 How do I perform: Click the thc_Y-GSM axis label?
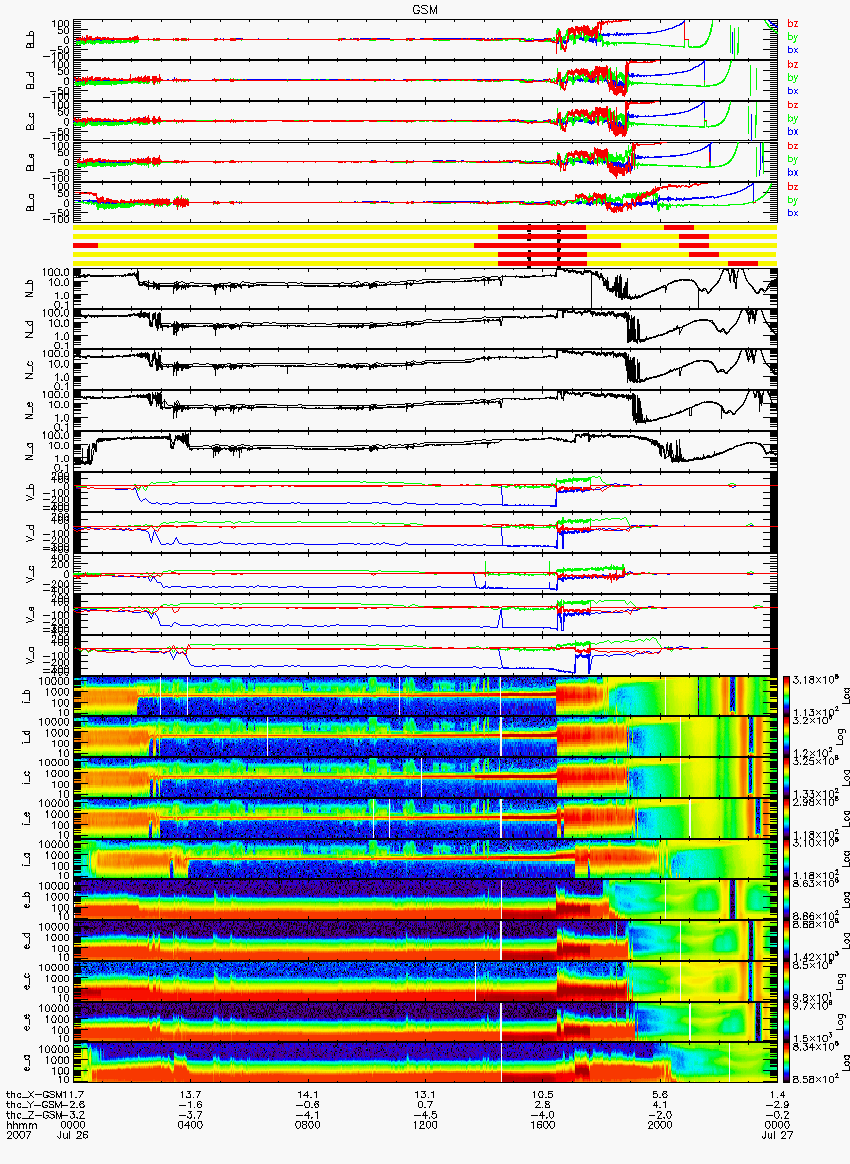[x=36, y=1105]
